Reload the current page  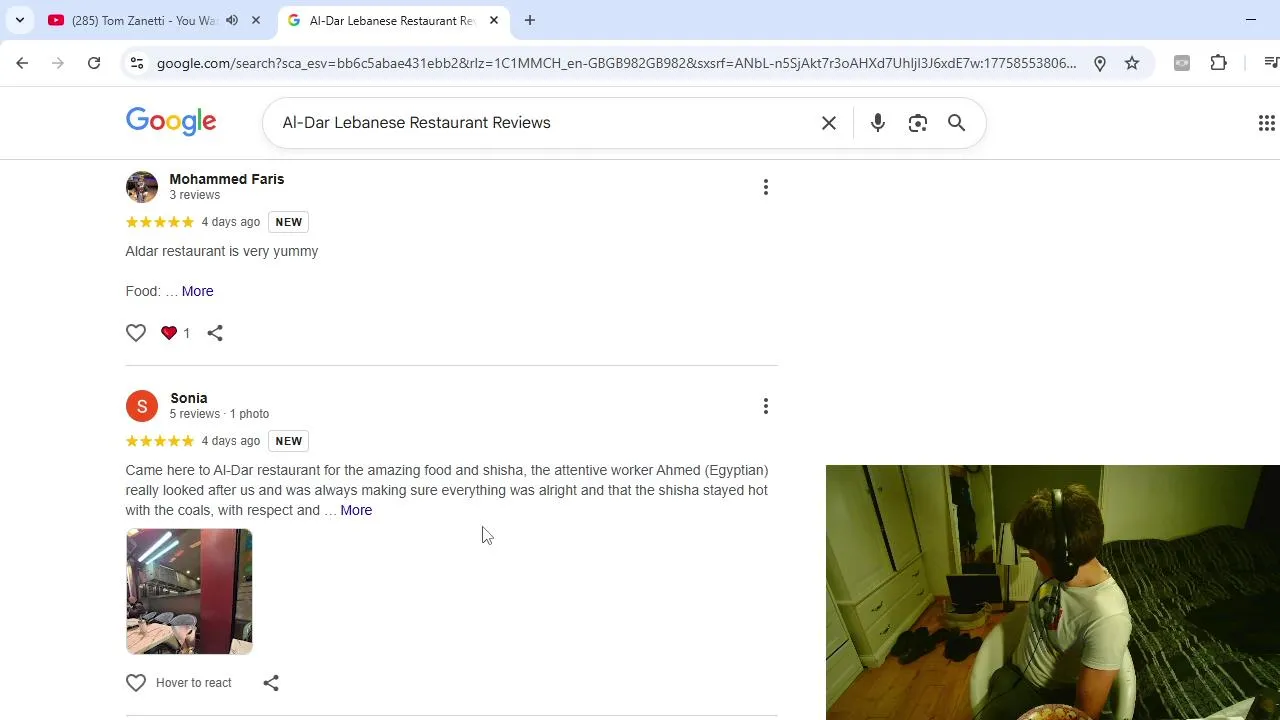coord(94,63)
